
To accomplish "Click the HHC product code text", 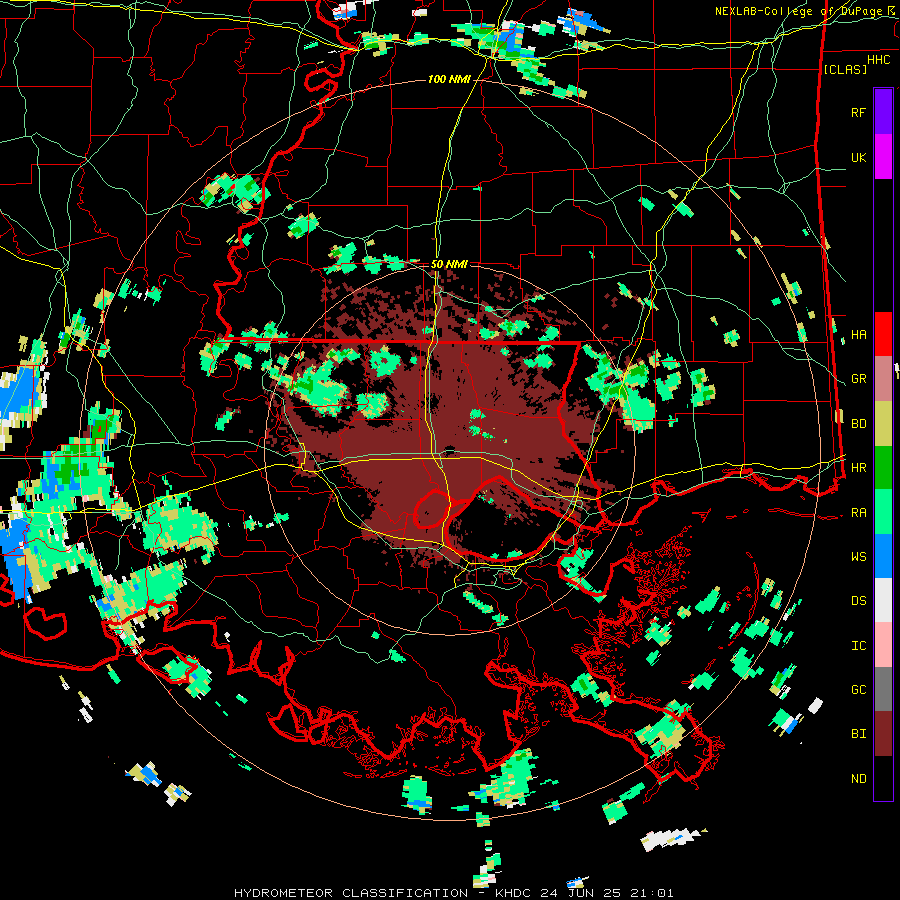I will point(879,59).
